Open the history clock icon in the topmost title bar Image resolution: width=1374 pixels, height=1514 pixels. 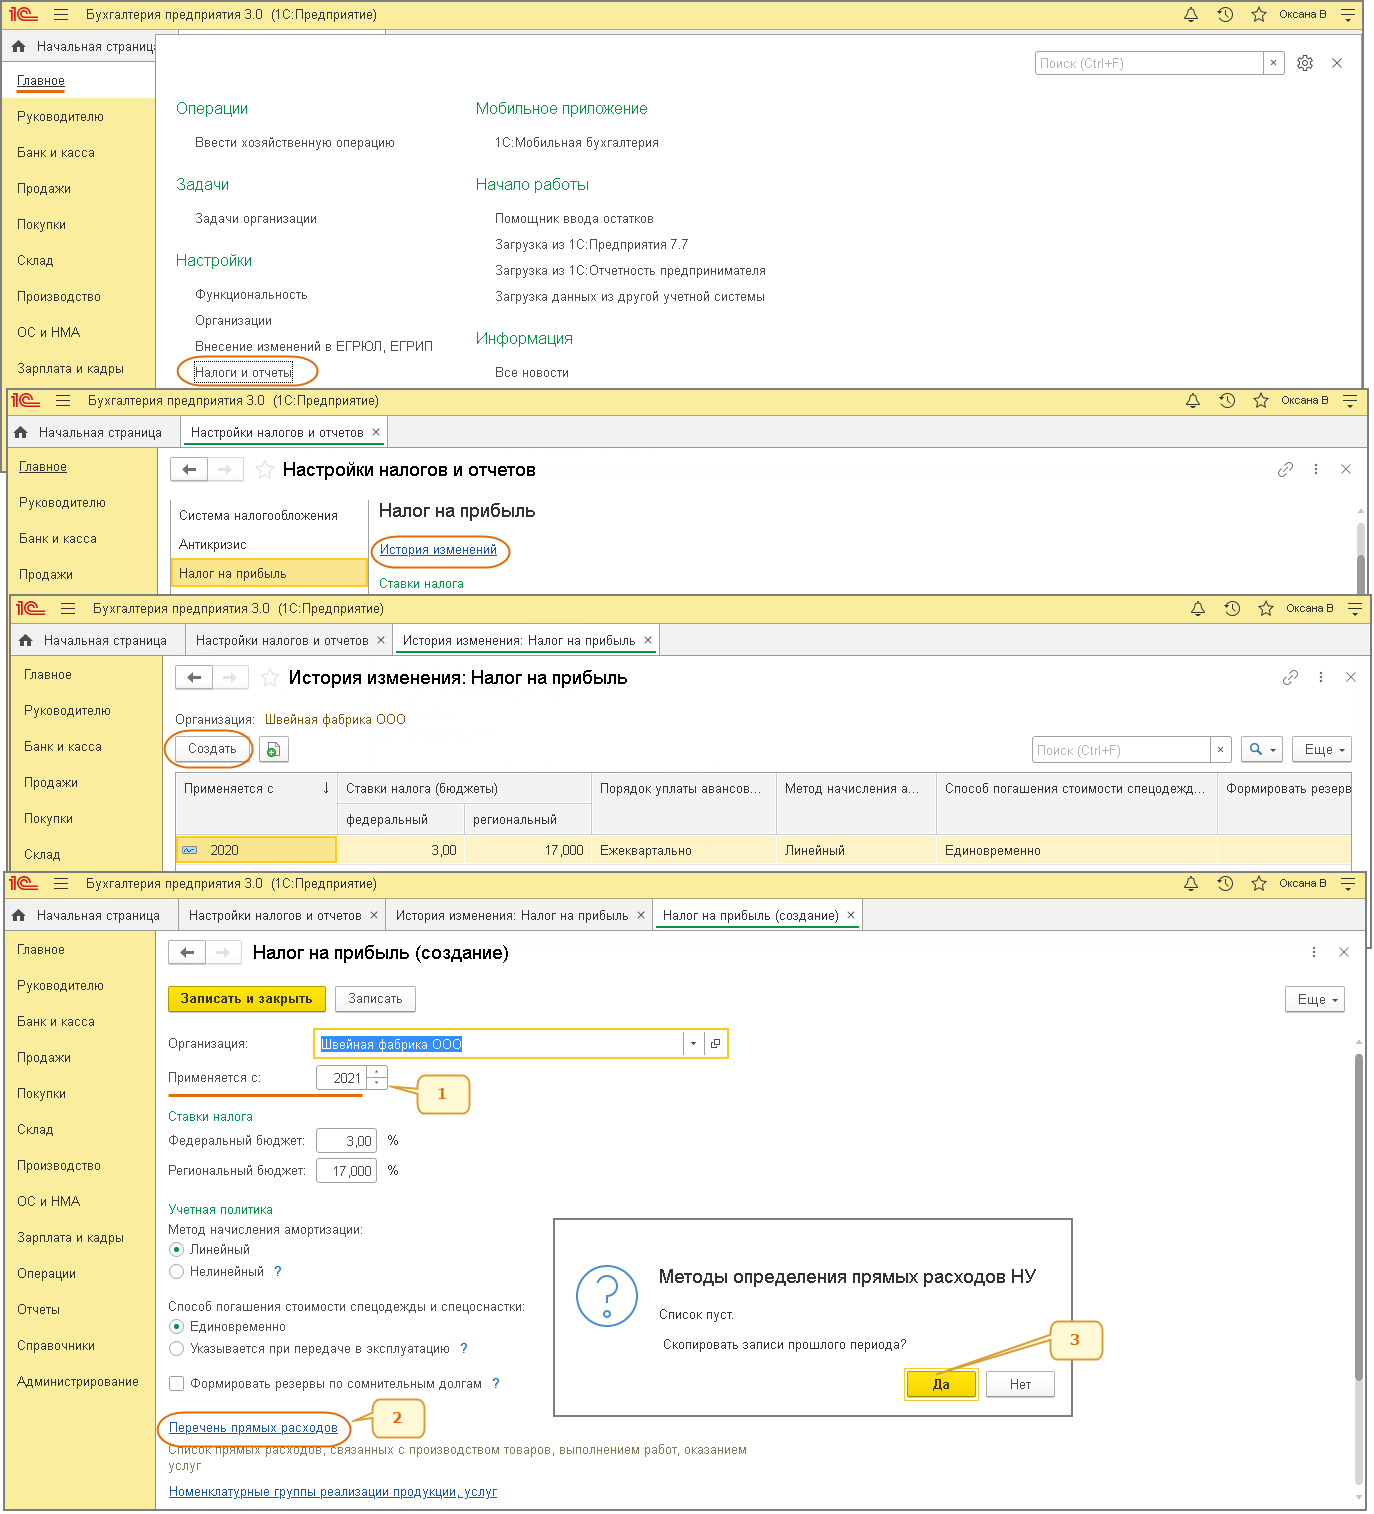tap(1225, 15)
